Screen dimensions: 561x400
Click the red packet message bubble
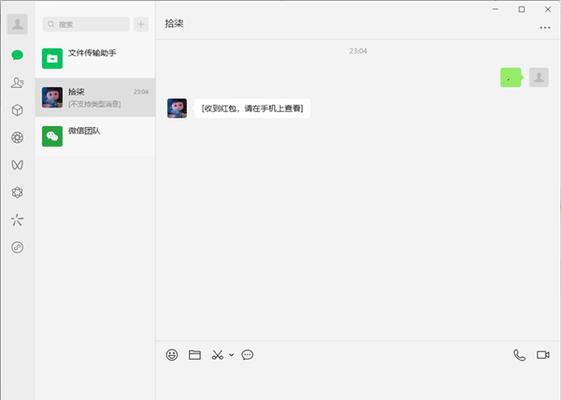pyautogui.click(x=252, y=108)
